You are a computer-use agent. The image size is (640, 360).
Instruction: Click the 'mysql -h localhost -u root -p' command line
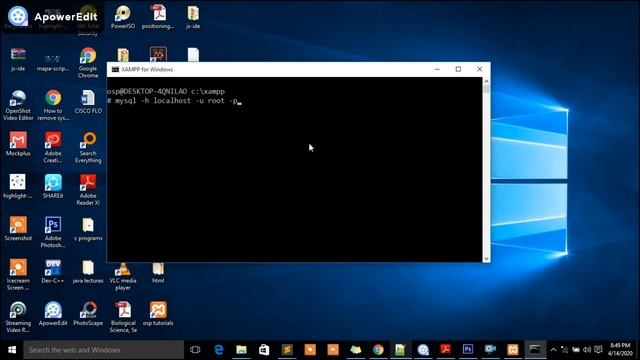176,101
